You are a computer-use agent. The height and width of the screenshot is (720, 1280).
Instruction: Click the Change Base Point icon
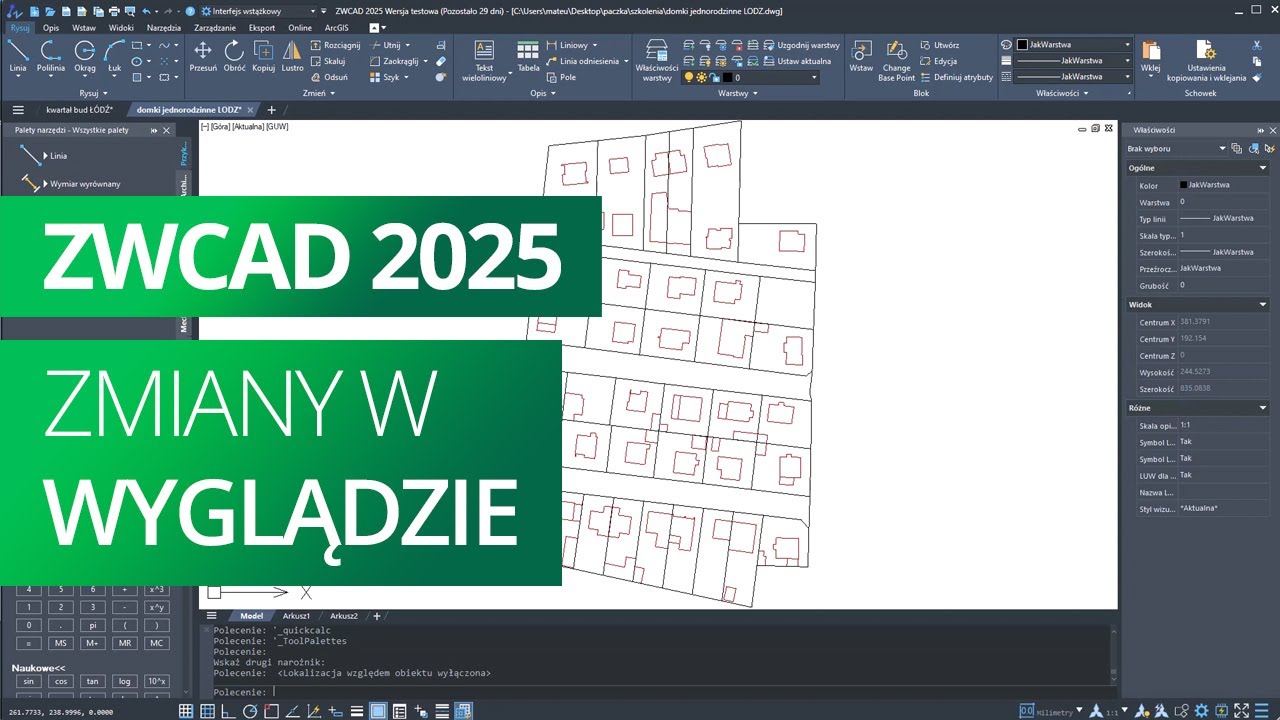(x=897, y=60)
